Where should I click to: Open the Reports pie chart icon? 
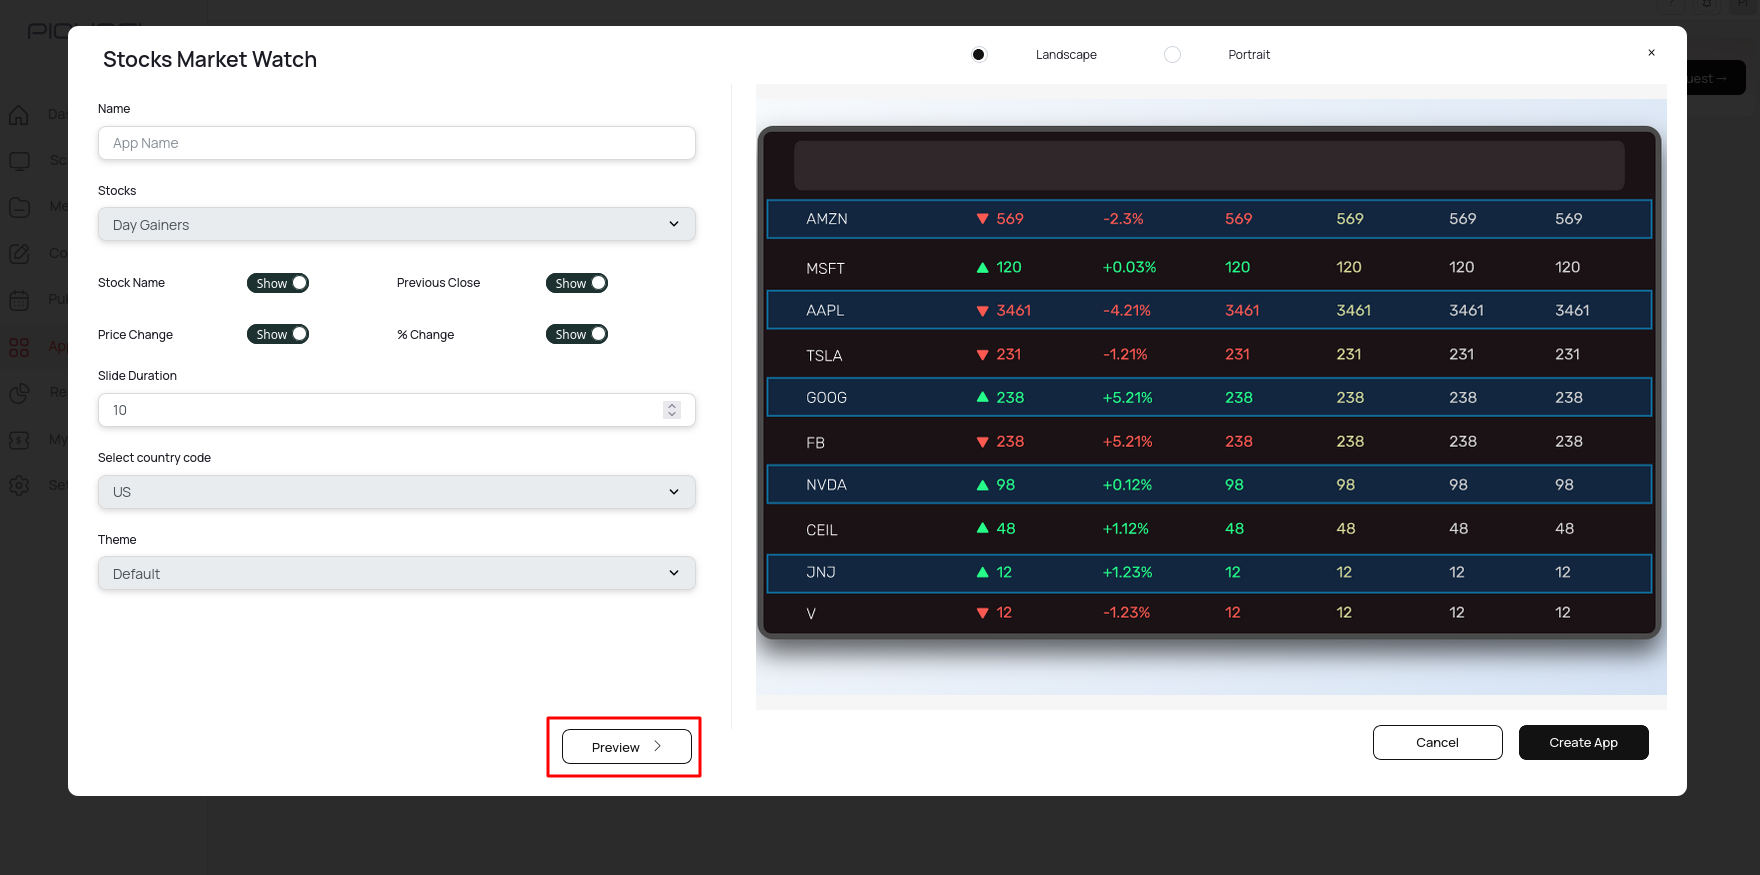point(19,393)
